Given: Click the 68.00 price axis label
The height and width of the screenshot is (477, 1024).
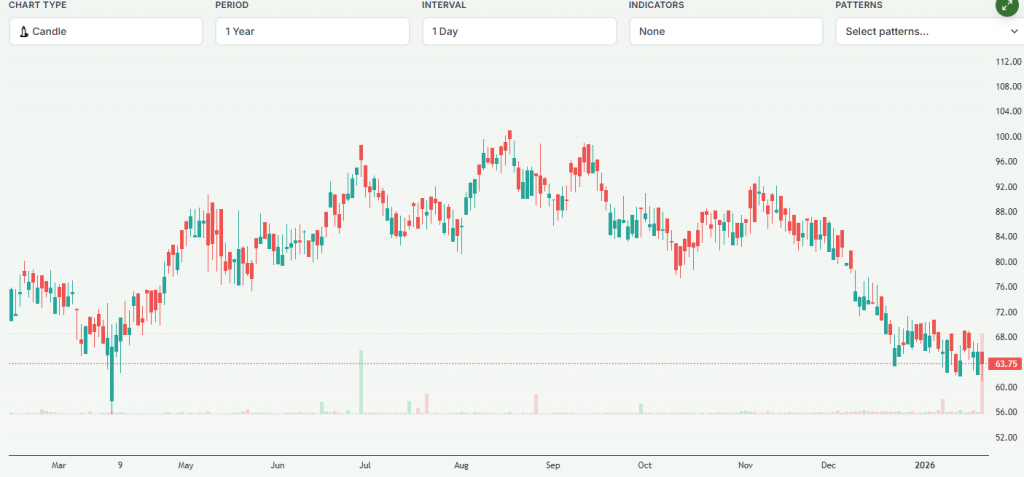Looking at the screenshot, I should point(1008,337).
